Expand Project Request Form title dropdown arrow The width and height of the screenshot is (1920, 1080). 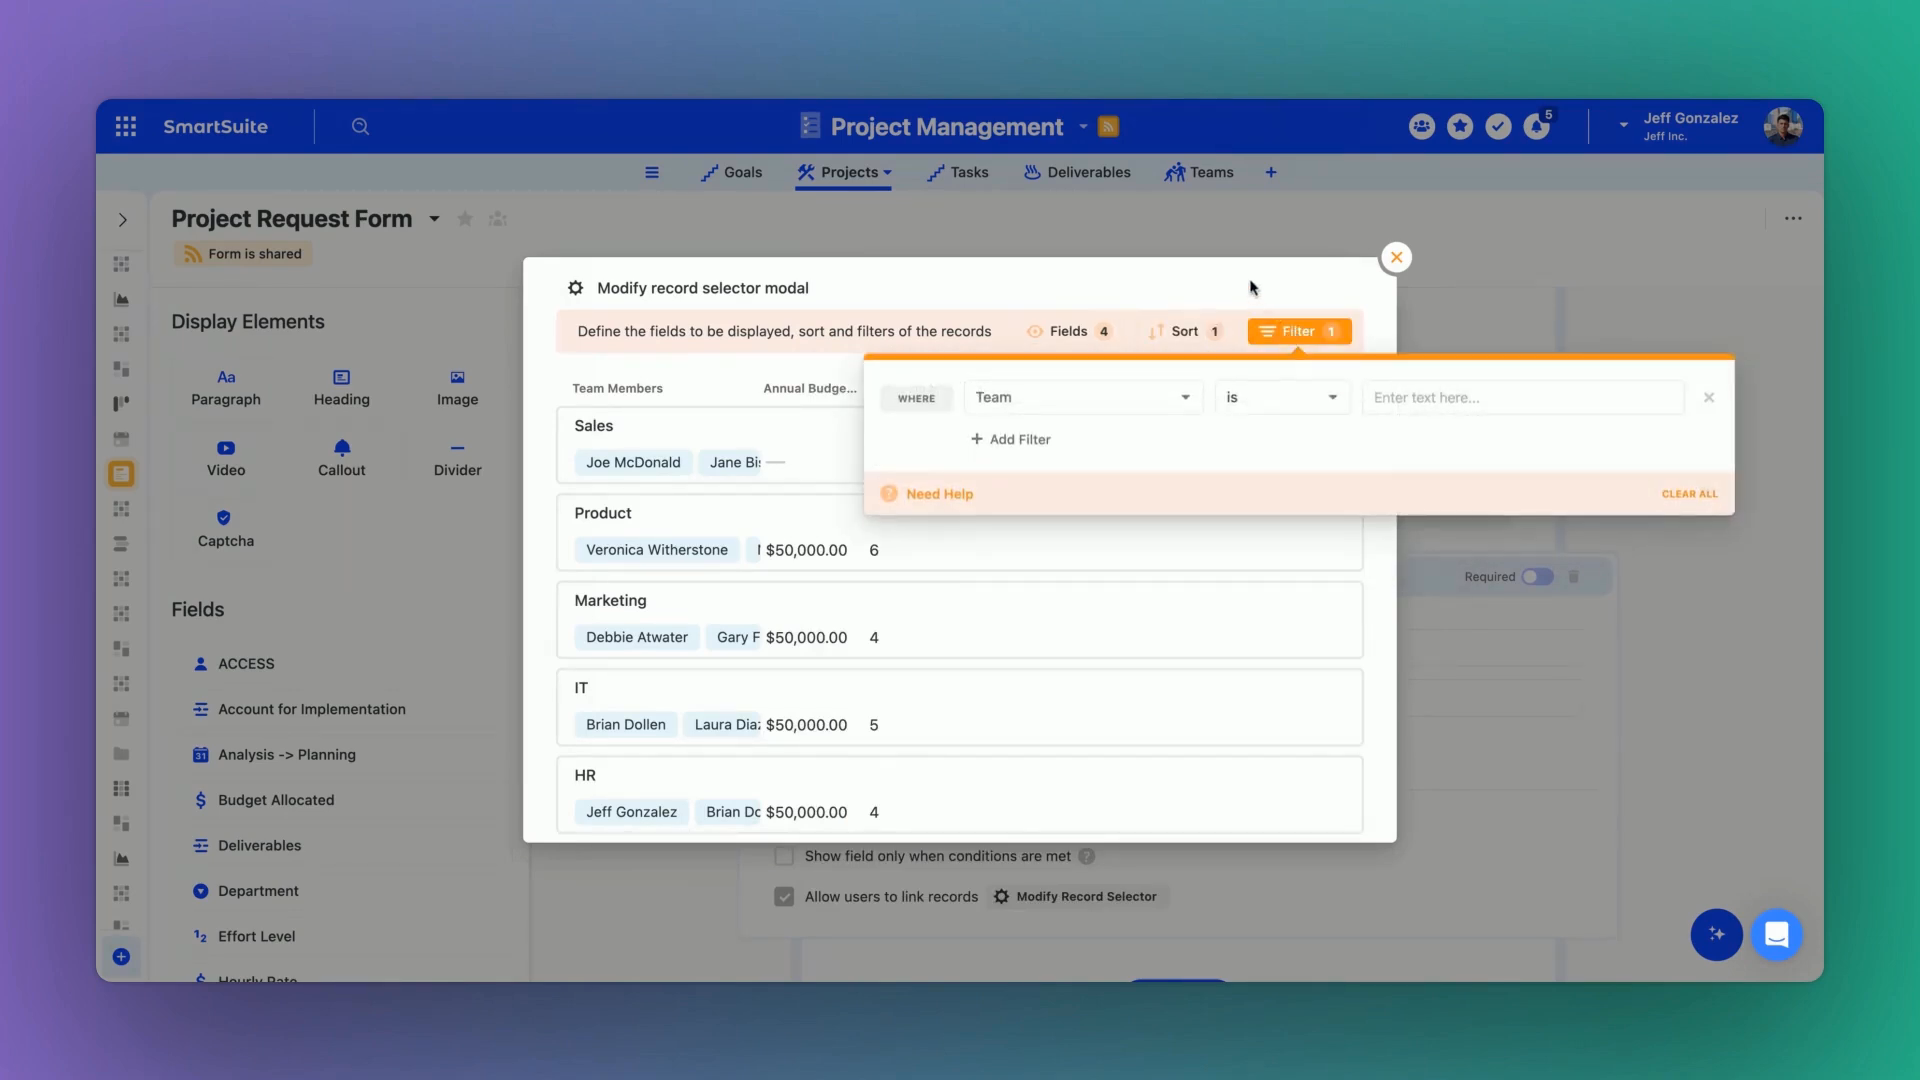[434, 219]
